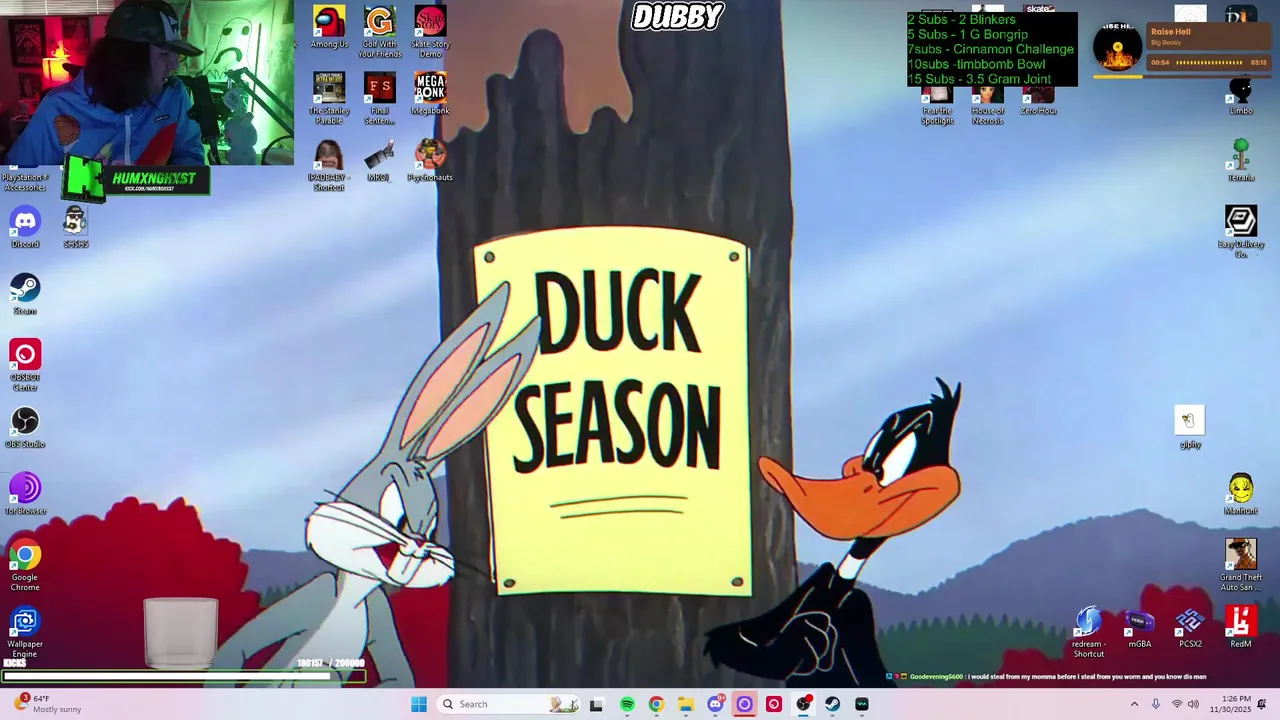
Task: Open Google Chrome desktop shortcut
Action: (x=25, y=565)
